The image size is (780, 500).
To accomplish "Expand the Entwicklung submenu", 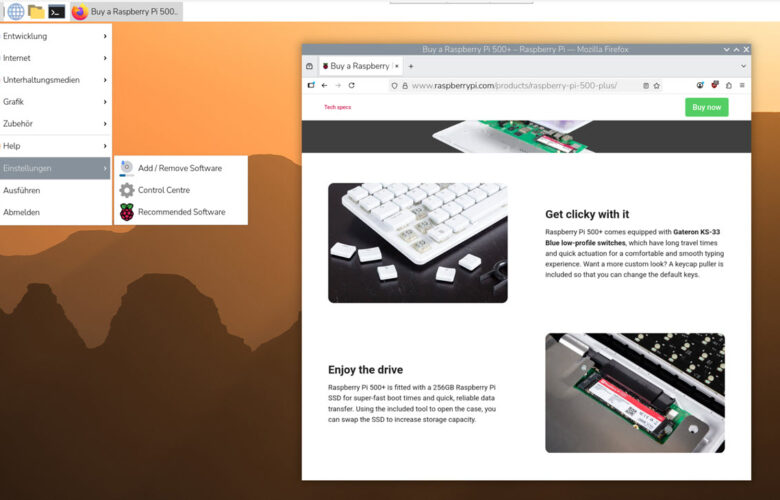I will pos(55,36).
